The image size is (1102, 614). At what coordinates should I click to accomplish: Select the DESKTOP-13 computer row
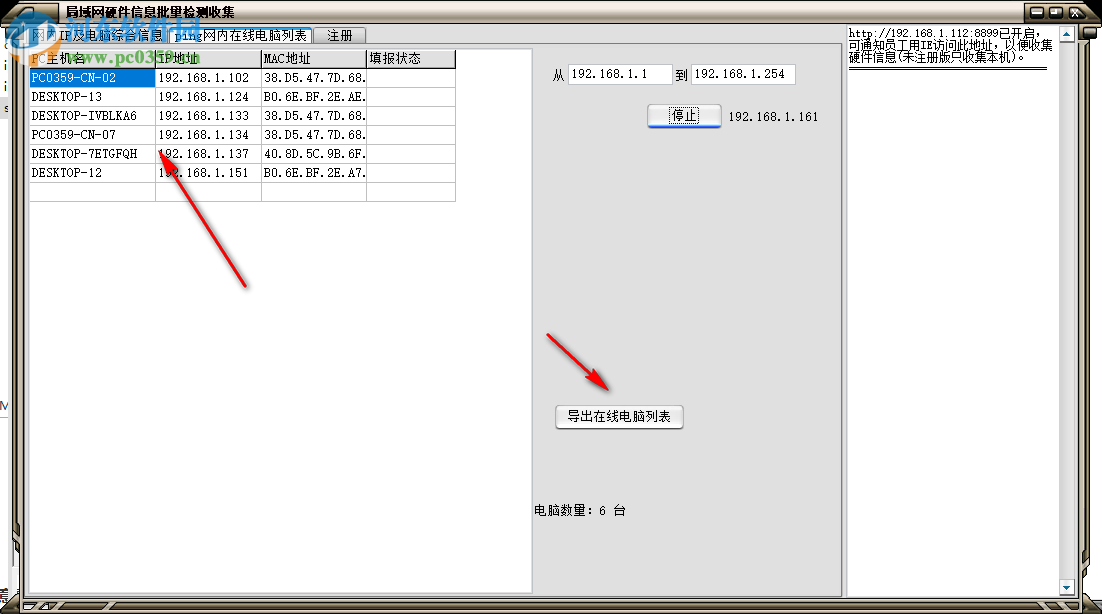(x=90, y=96)
